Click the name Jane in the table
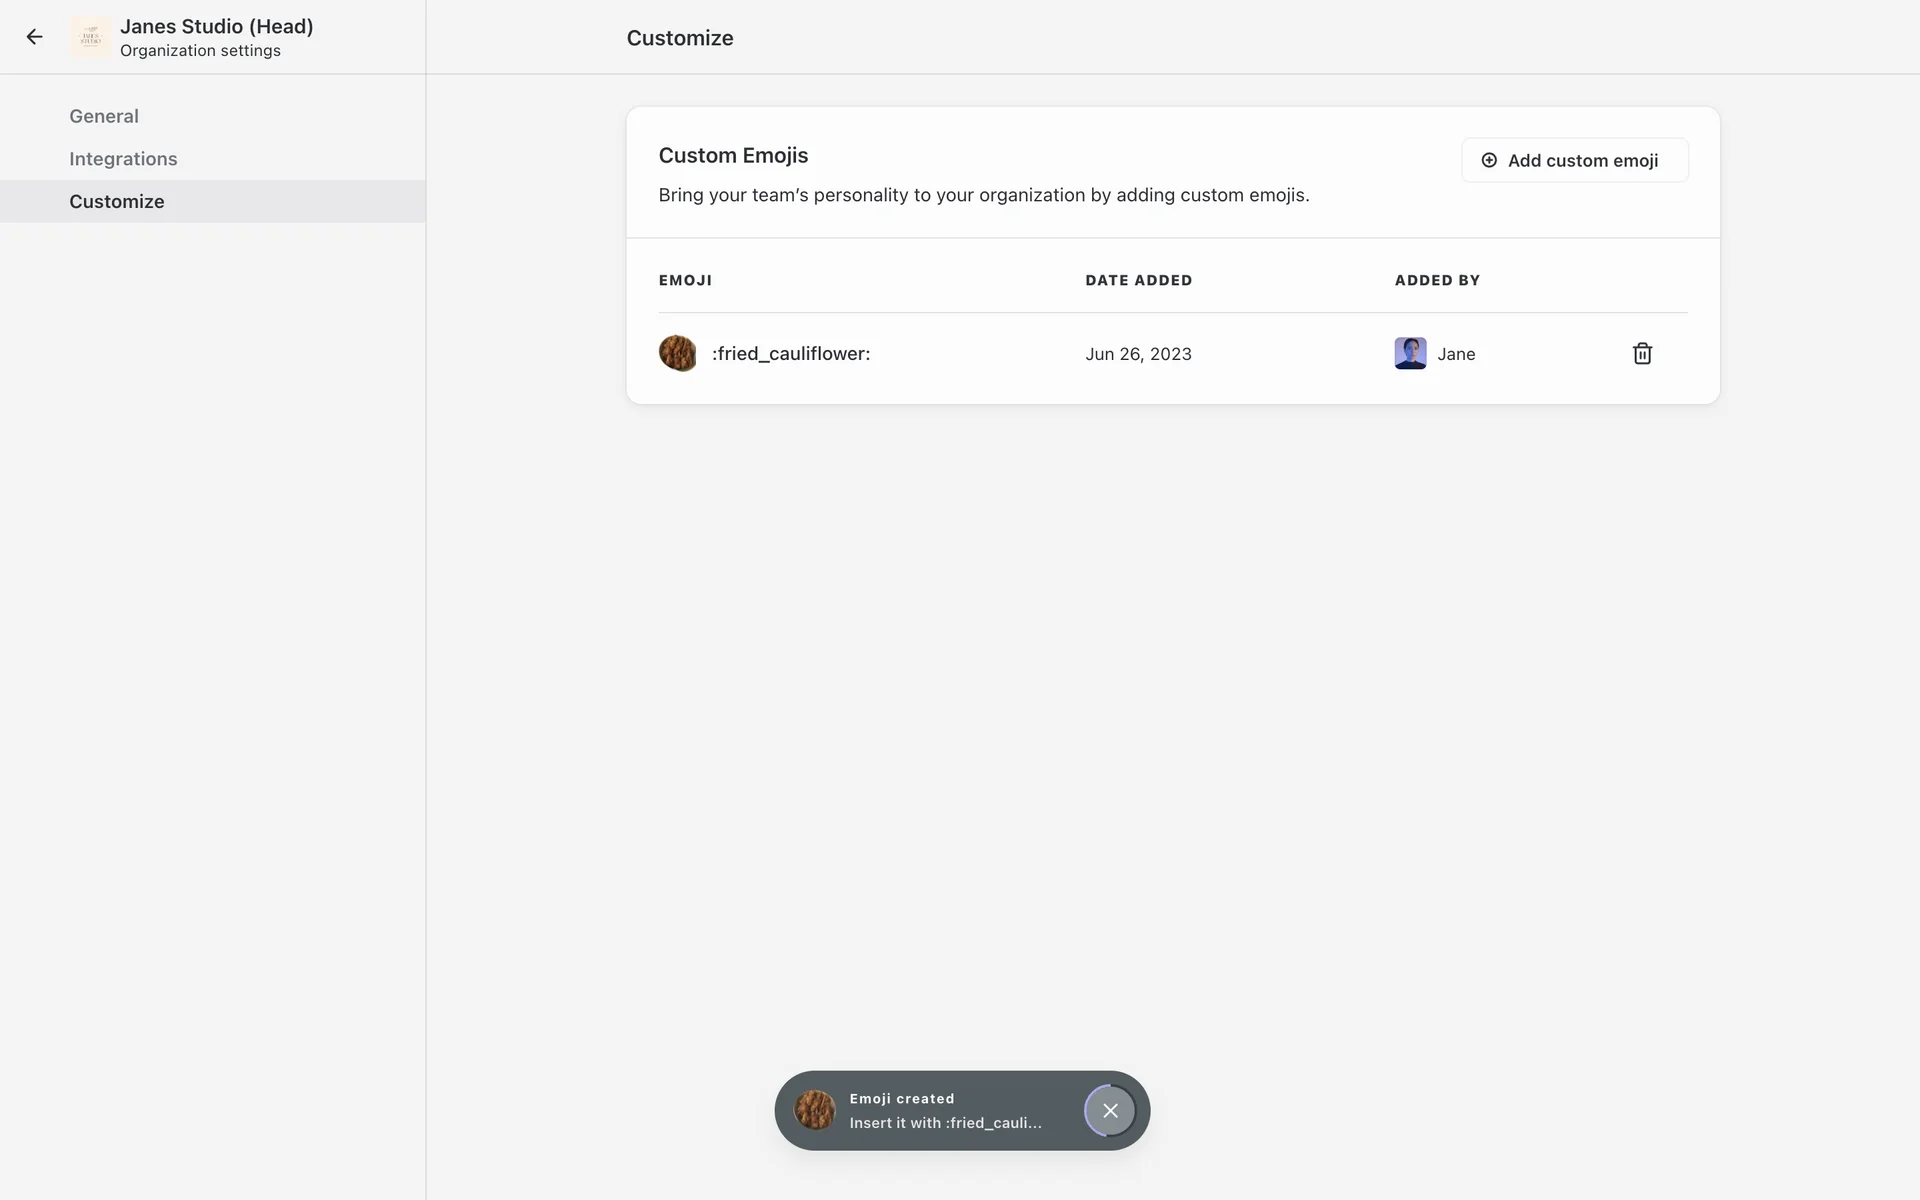The image size is (1920, 1200). (x=1456, y=354)
